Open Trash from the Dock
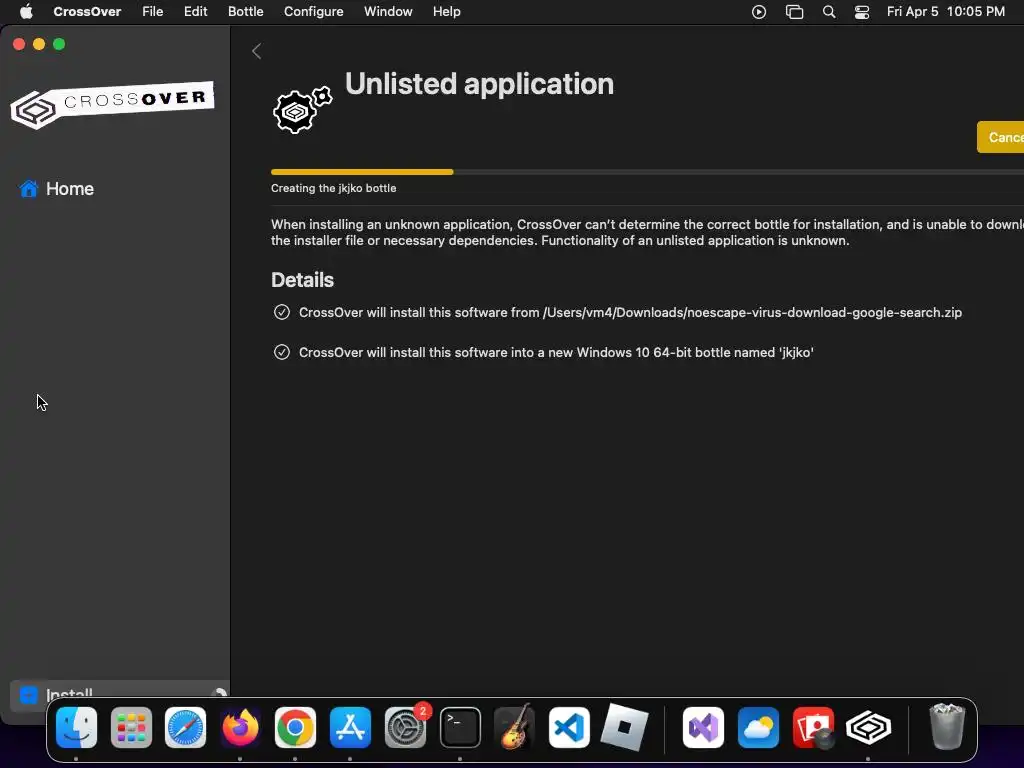The height and width of the screenshot is (768, 1024). click(x=946, y=727)
